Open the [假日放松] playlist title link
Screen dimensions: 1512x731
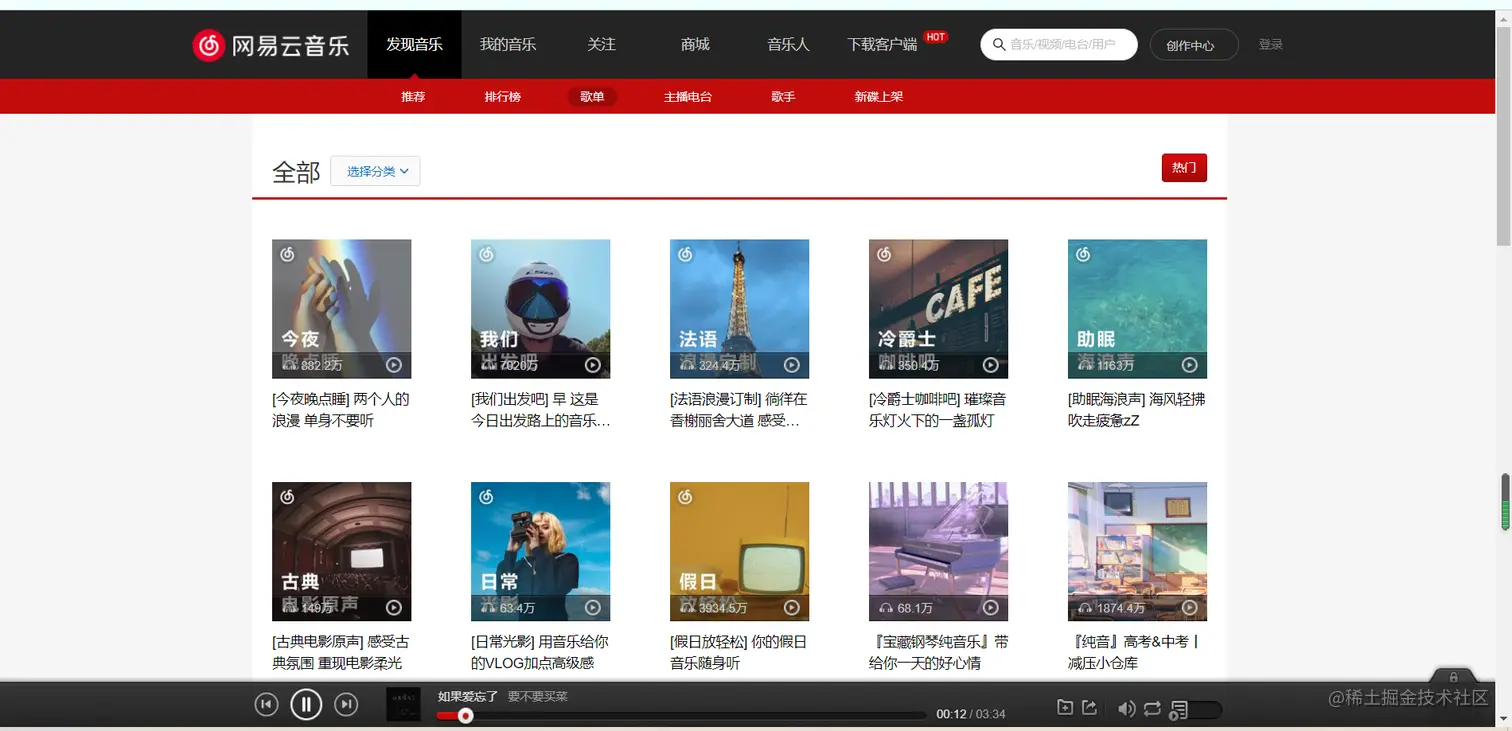coord(739,652)
